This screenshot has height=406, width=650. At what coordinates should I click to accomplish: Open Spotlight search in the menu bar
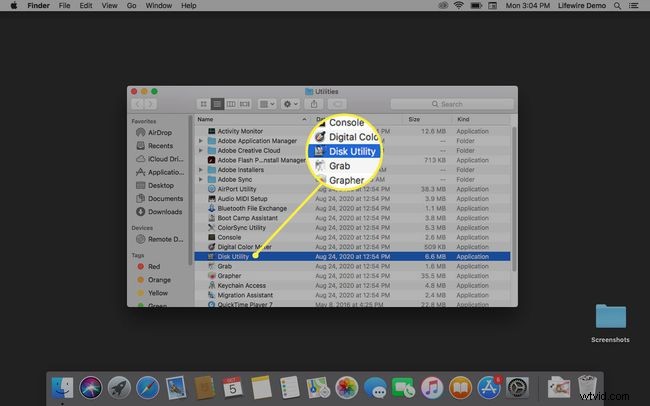(x=617, y=5)
